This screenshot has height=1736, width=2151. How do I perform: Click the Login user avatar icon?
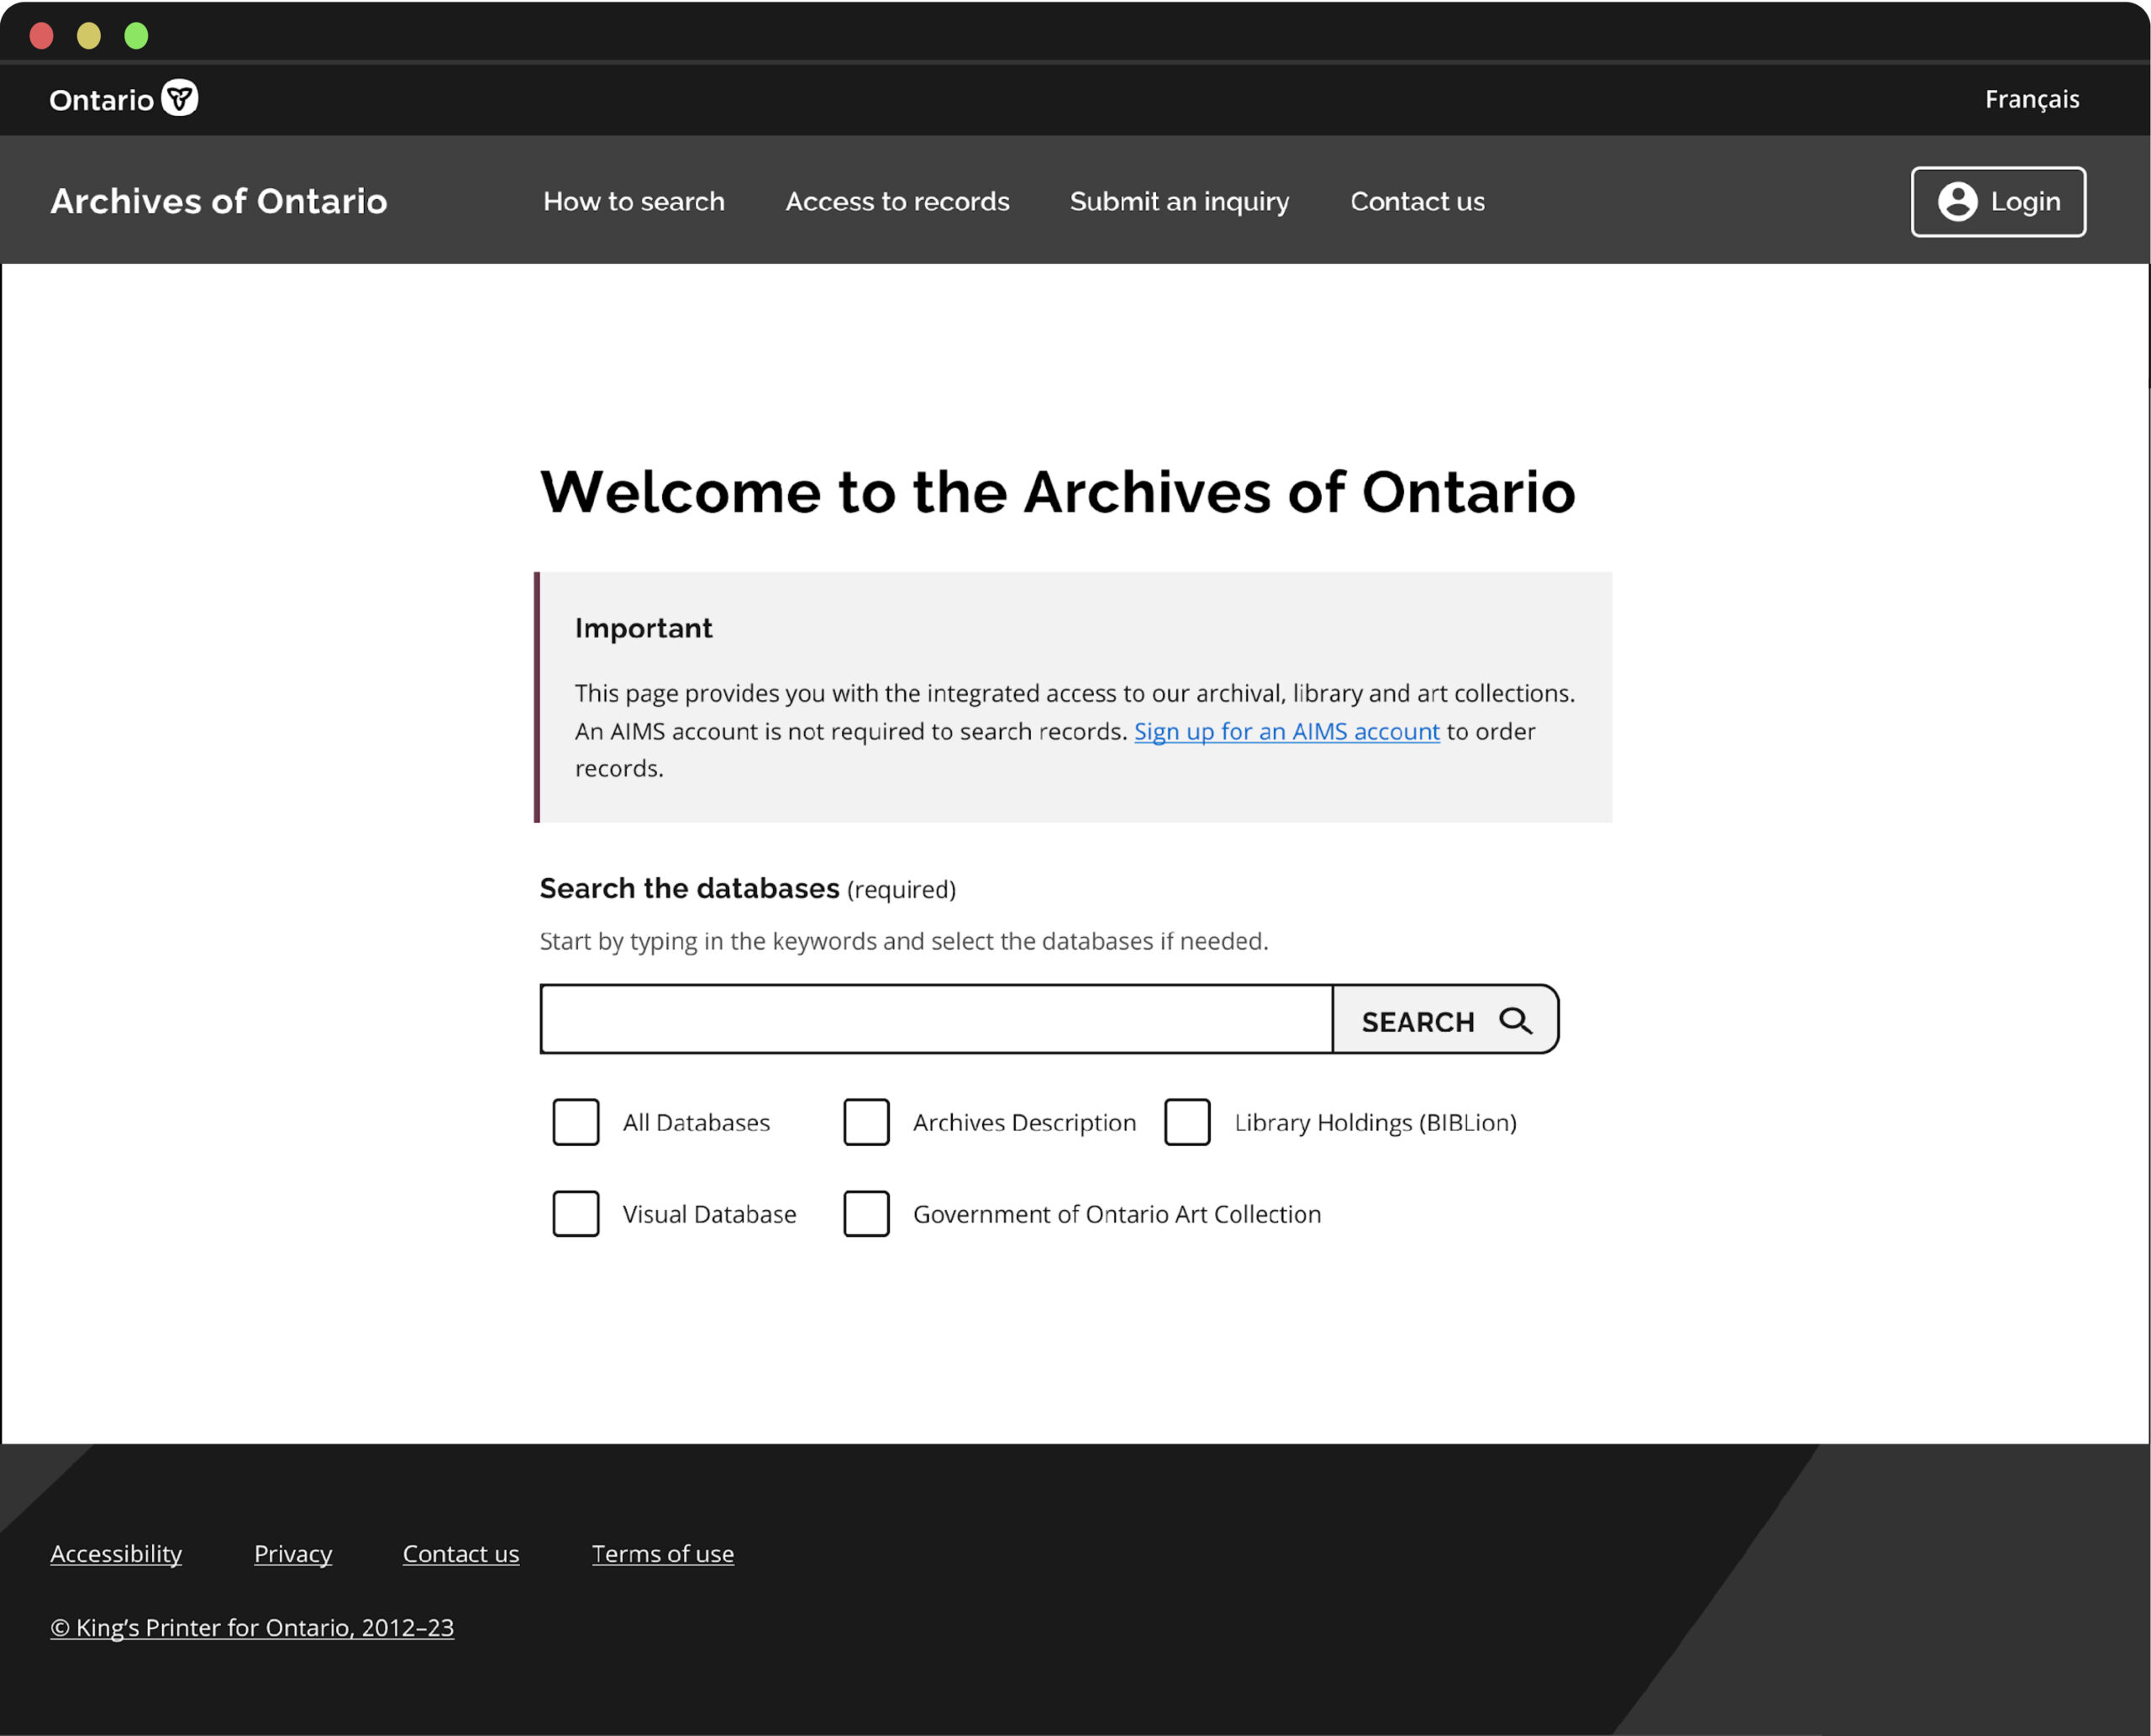click(1957, 201)
